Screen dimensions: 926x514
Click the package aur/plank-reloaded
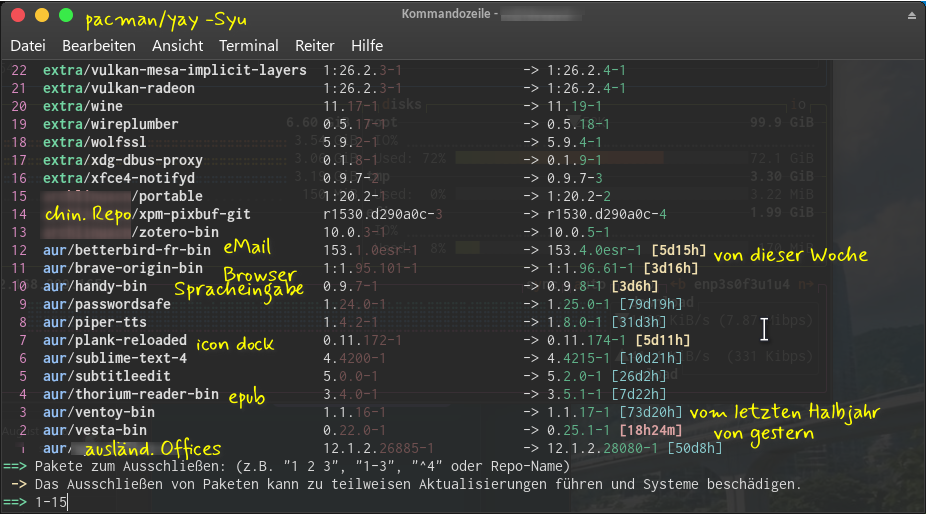click(115, 340)
